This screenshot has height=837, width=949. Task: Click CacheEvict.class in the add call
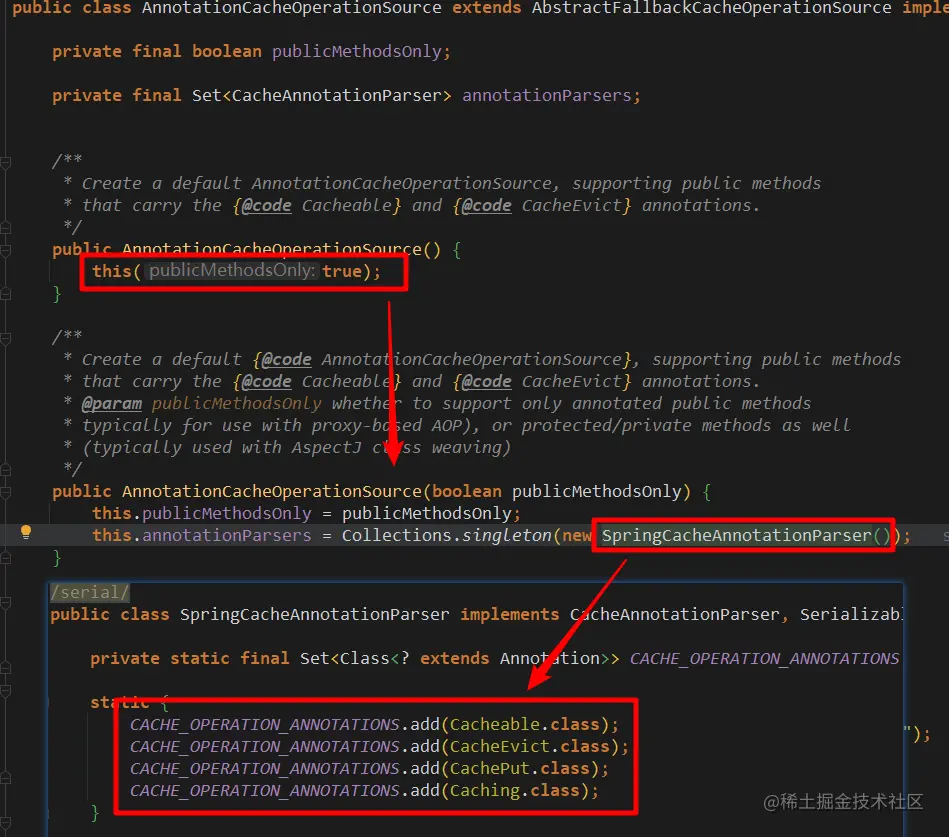[x=530, y=746]
